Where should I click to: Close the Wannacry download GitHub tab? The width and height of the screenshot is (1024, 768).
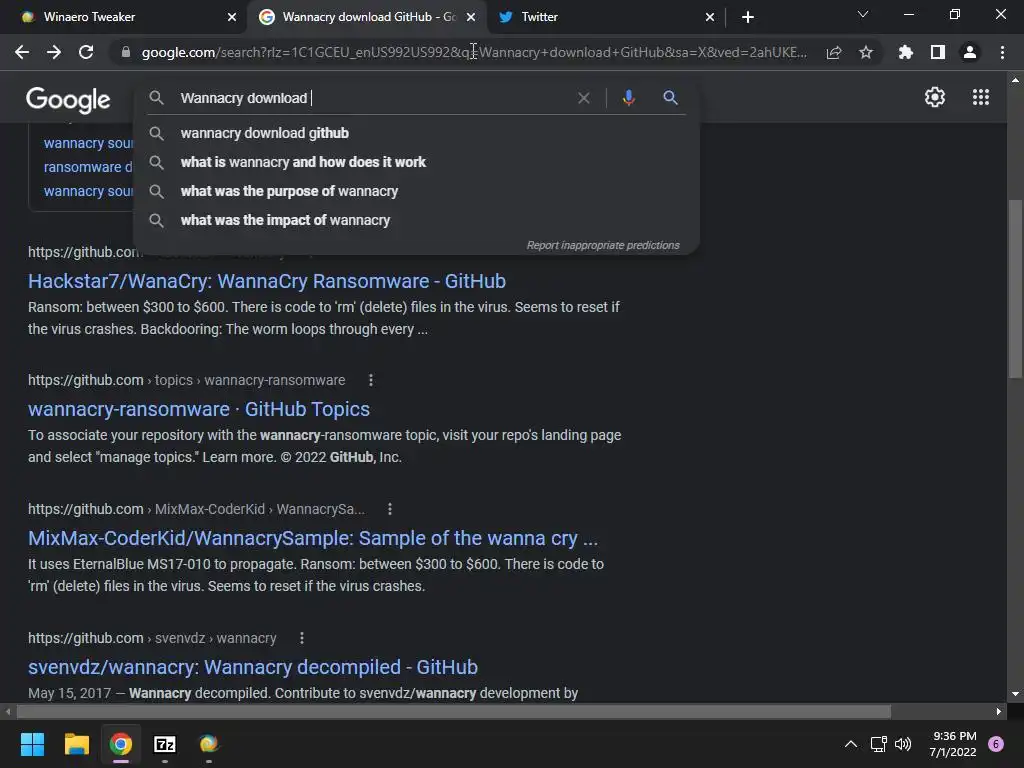pos(471,17)
